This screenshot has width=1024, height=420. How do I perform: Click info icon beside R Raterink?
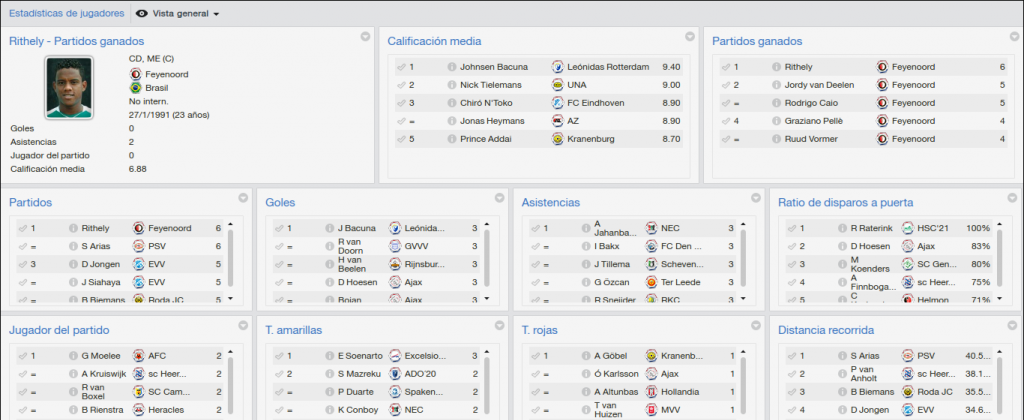click(x=843, y=228)
